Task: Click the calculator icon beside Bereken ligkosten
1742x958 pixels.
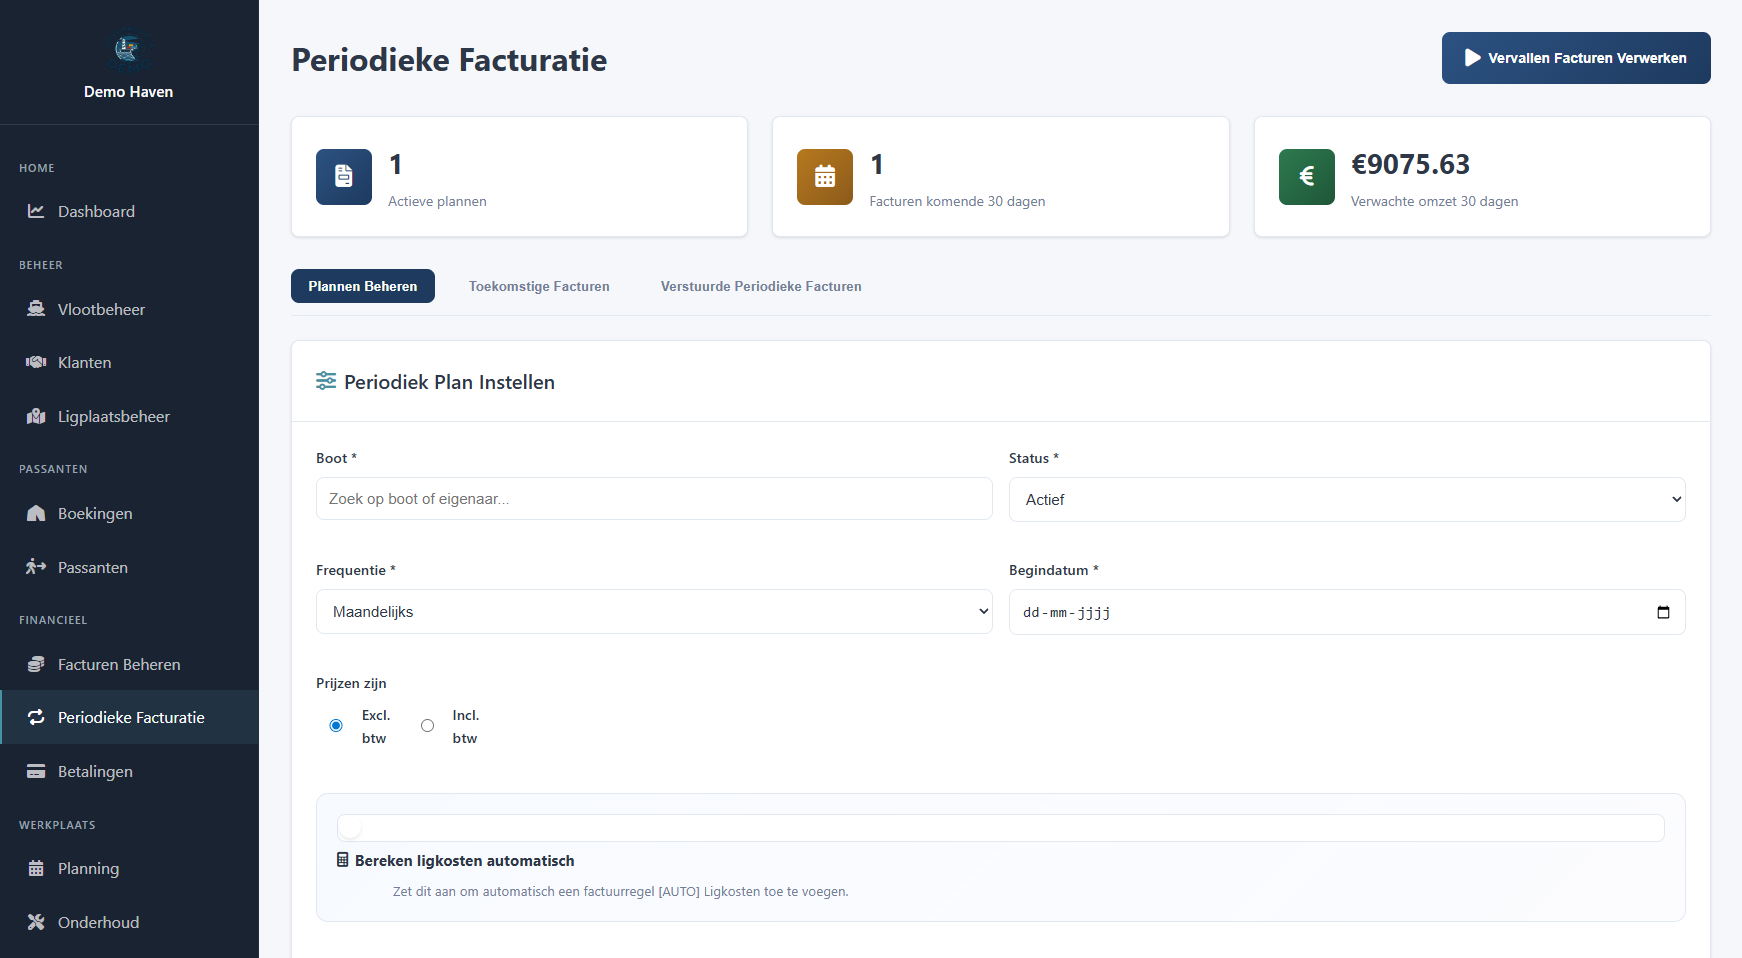Action: point(343,860)
